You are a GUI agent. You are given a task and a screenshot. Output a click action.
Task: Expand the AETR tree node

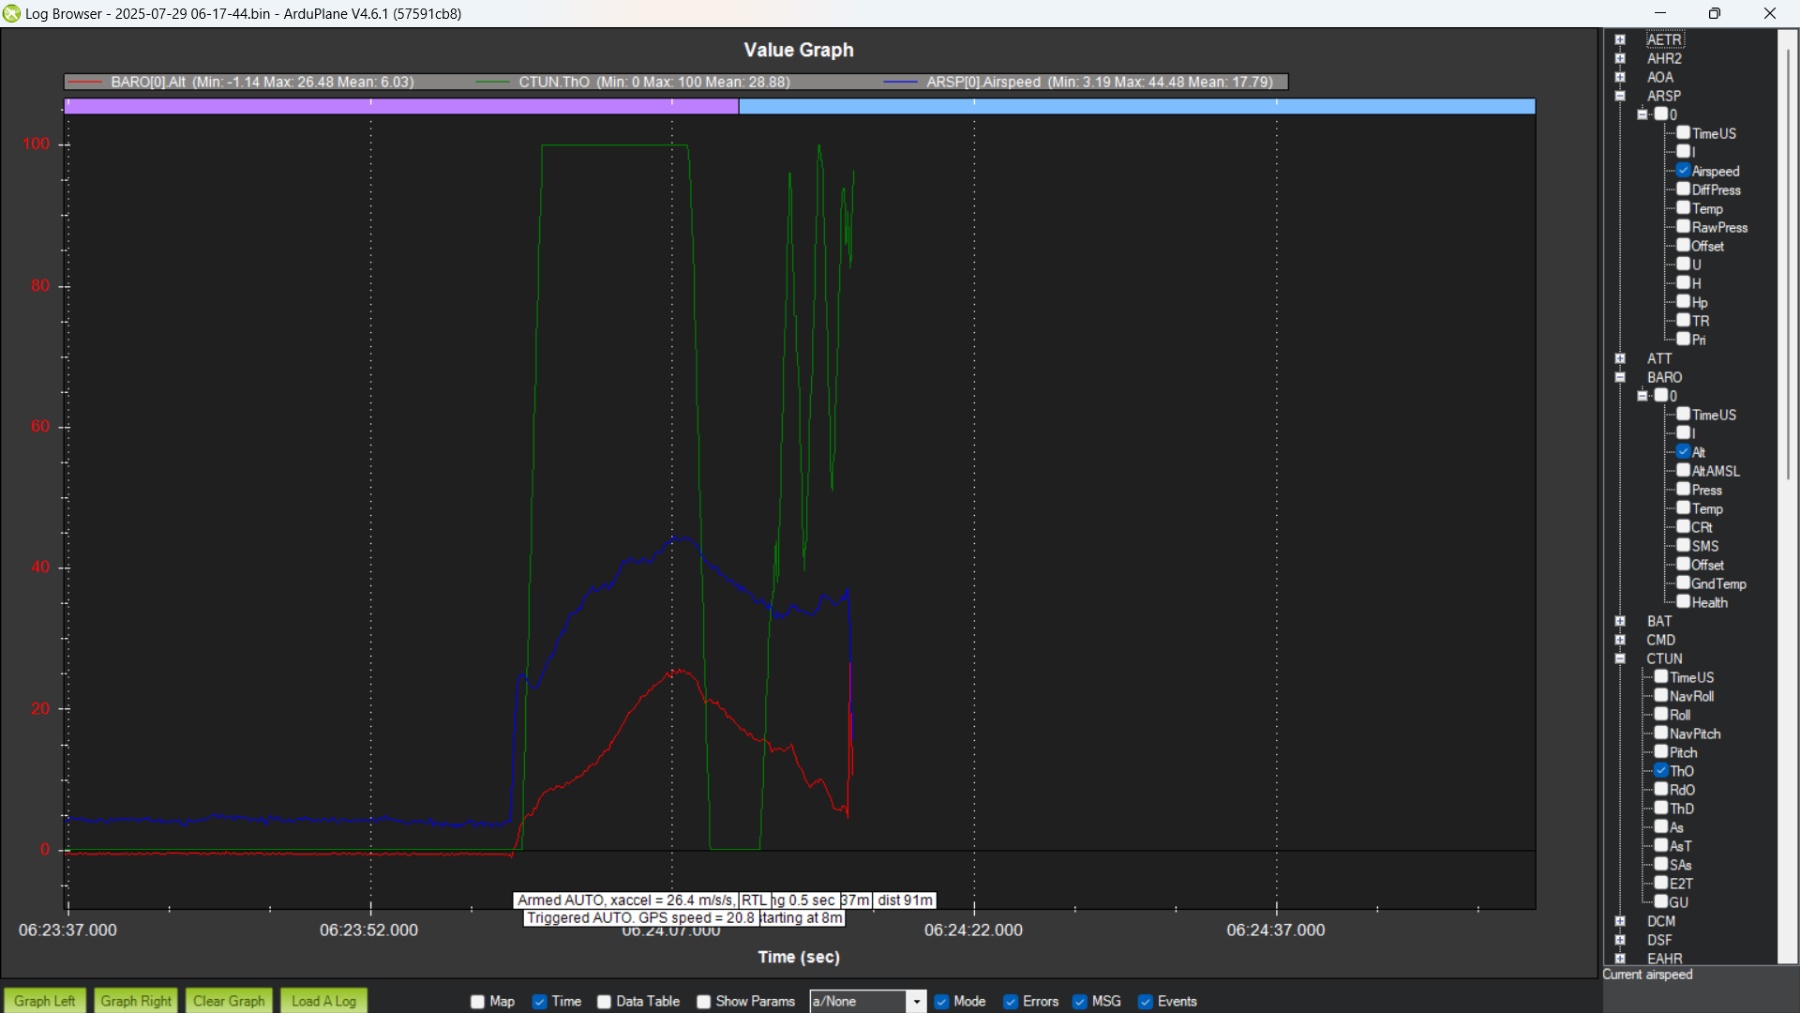point(1620,40)
